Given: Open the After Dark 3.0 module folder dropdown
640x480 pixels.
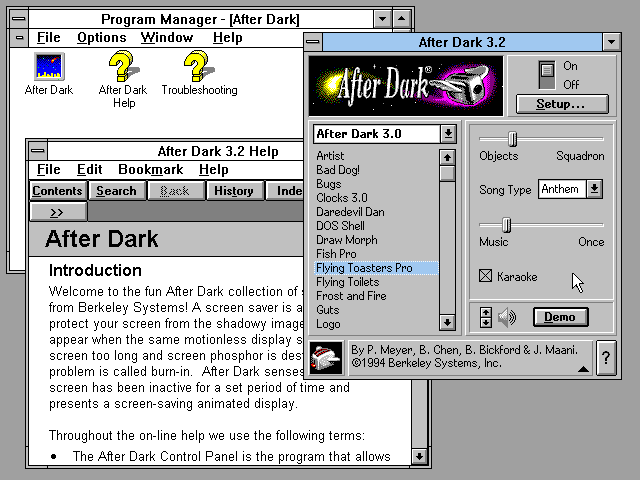Looking at the screenshot, I should coord(448,134).
